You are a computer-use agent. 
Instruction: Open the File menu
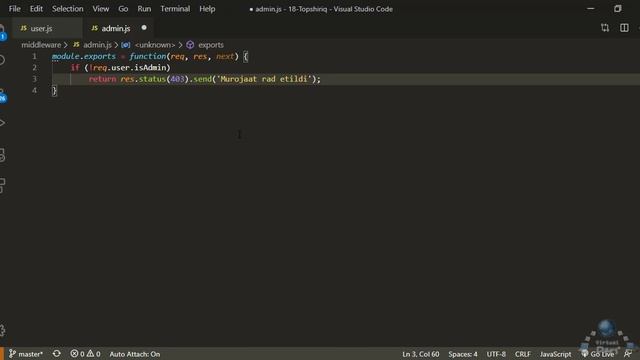[x=14, y=9]
